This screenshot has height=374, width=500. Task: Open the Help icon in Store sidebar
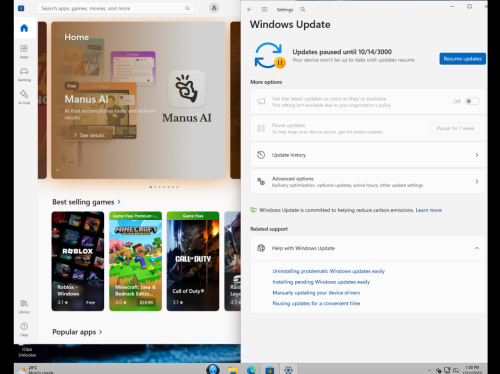click(24, 329)
